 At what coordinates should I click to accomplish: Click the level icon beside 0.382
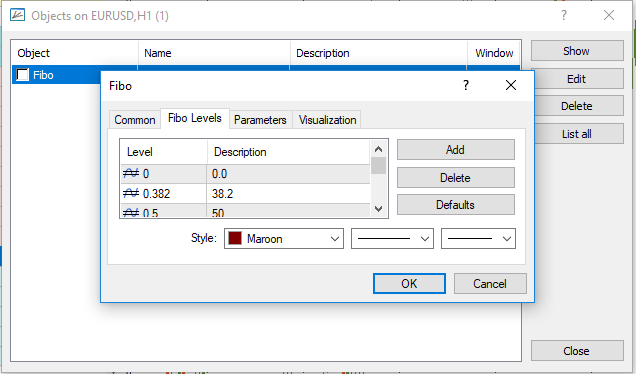coord(131,193)
